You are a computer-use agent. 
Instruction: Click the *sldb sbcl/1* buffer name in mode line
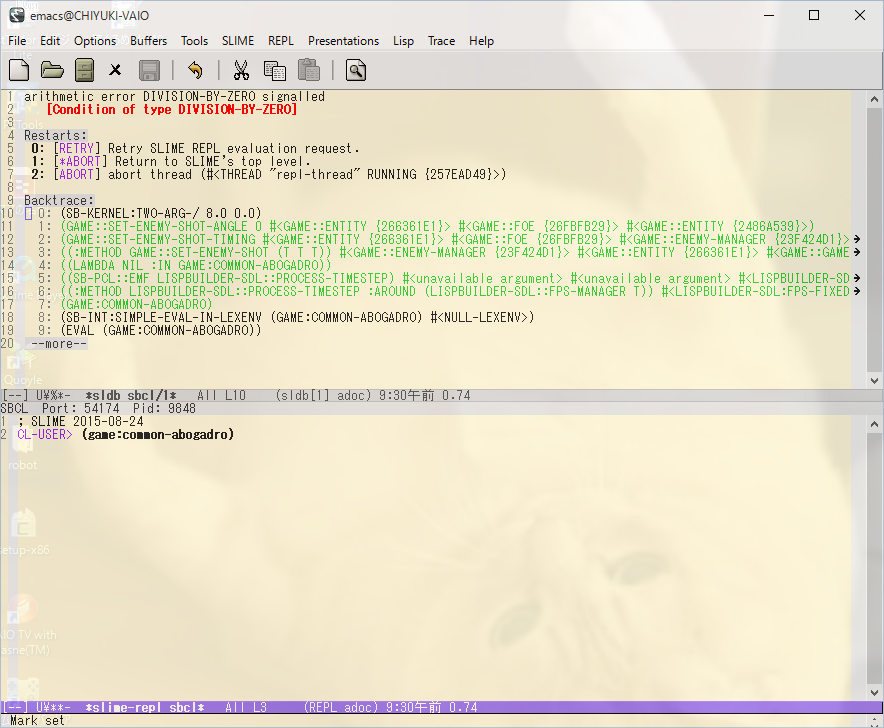[x=131, y=395]
